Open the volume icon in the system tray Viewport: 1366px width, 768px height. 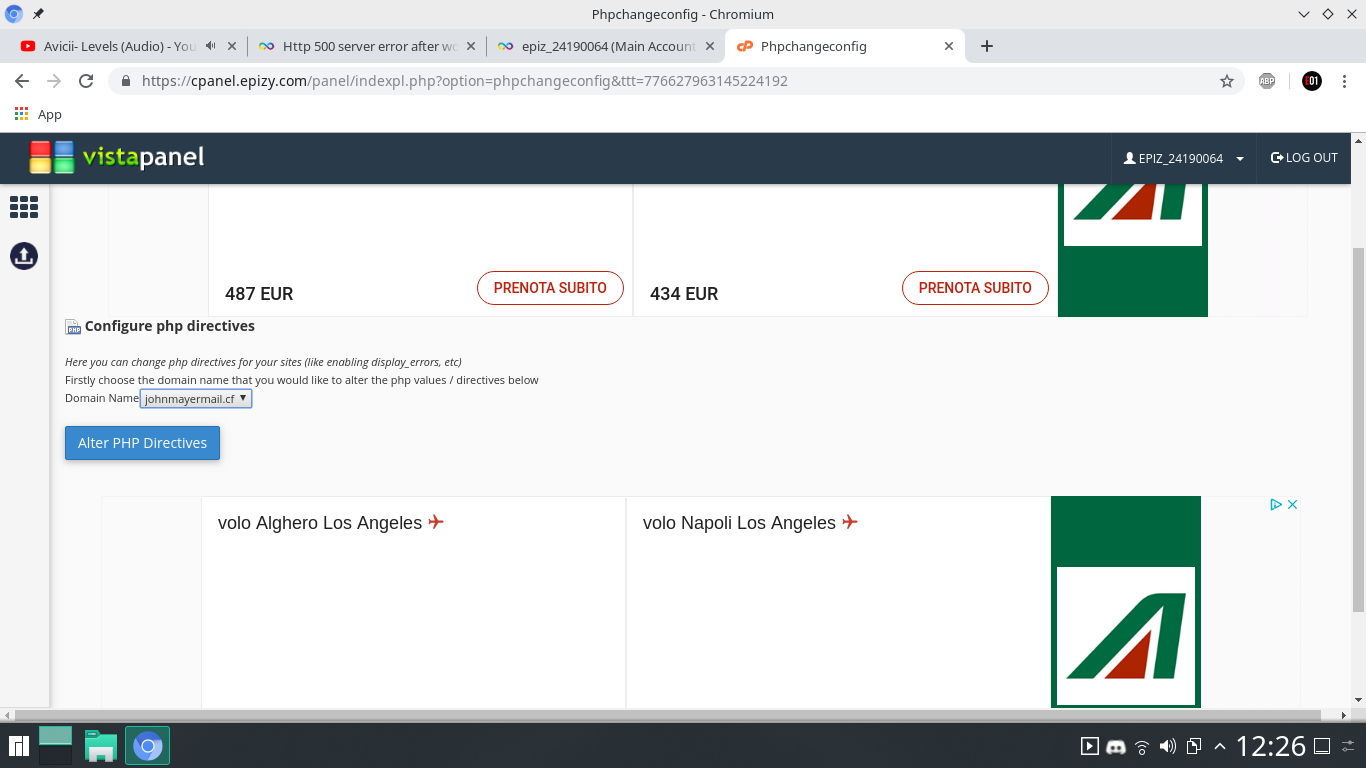point(1167,746)
